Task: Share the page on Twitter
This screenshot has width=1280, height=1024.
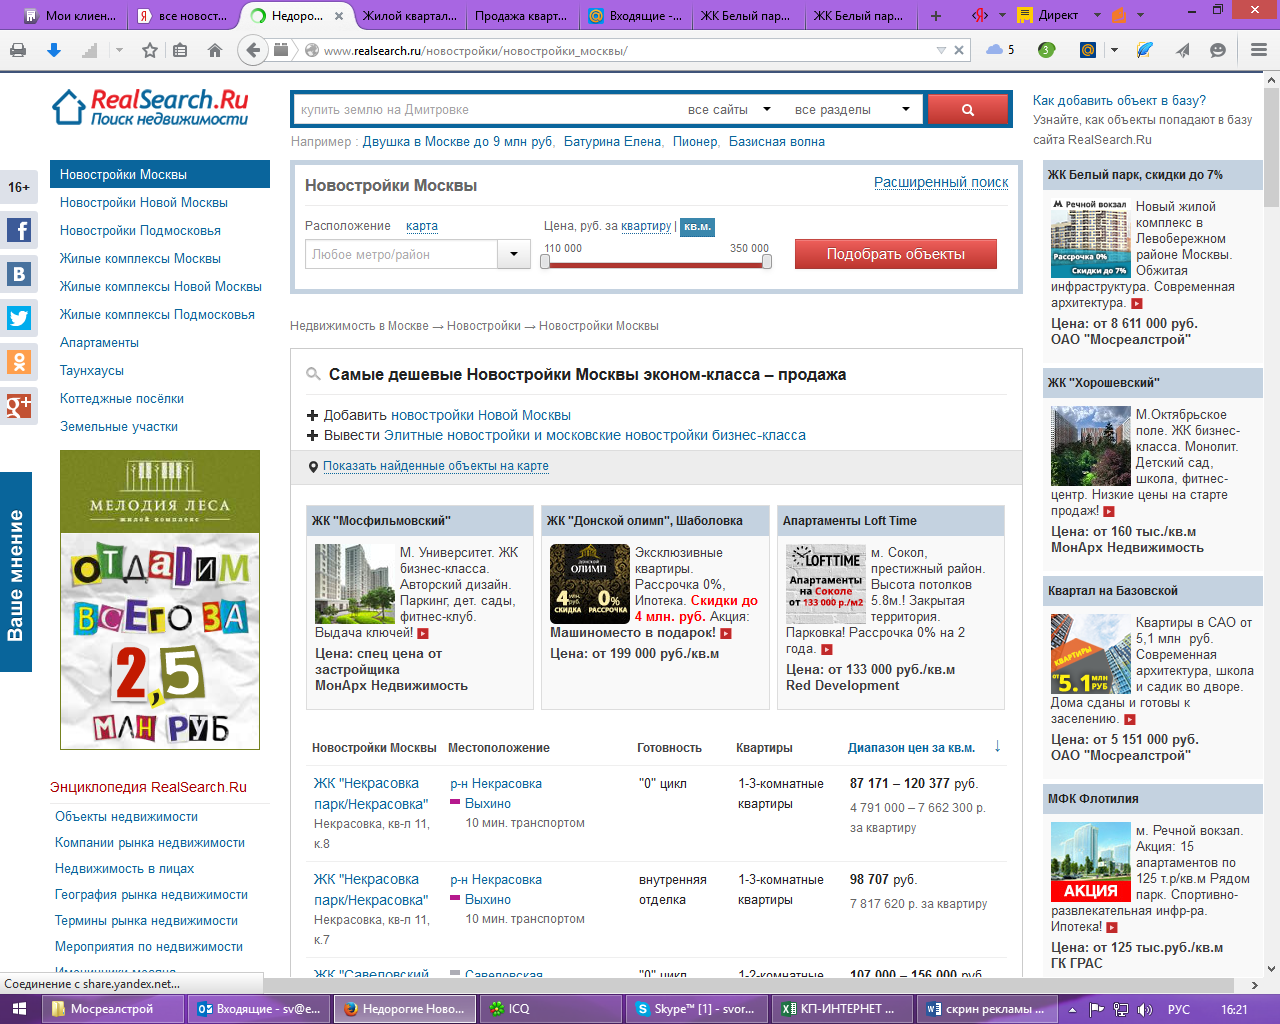Action: click(19, 319)
